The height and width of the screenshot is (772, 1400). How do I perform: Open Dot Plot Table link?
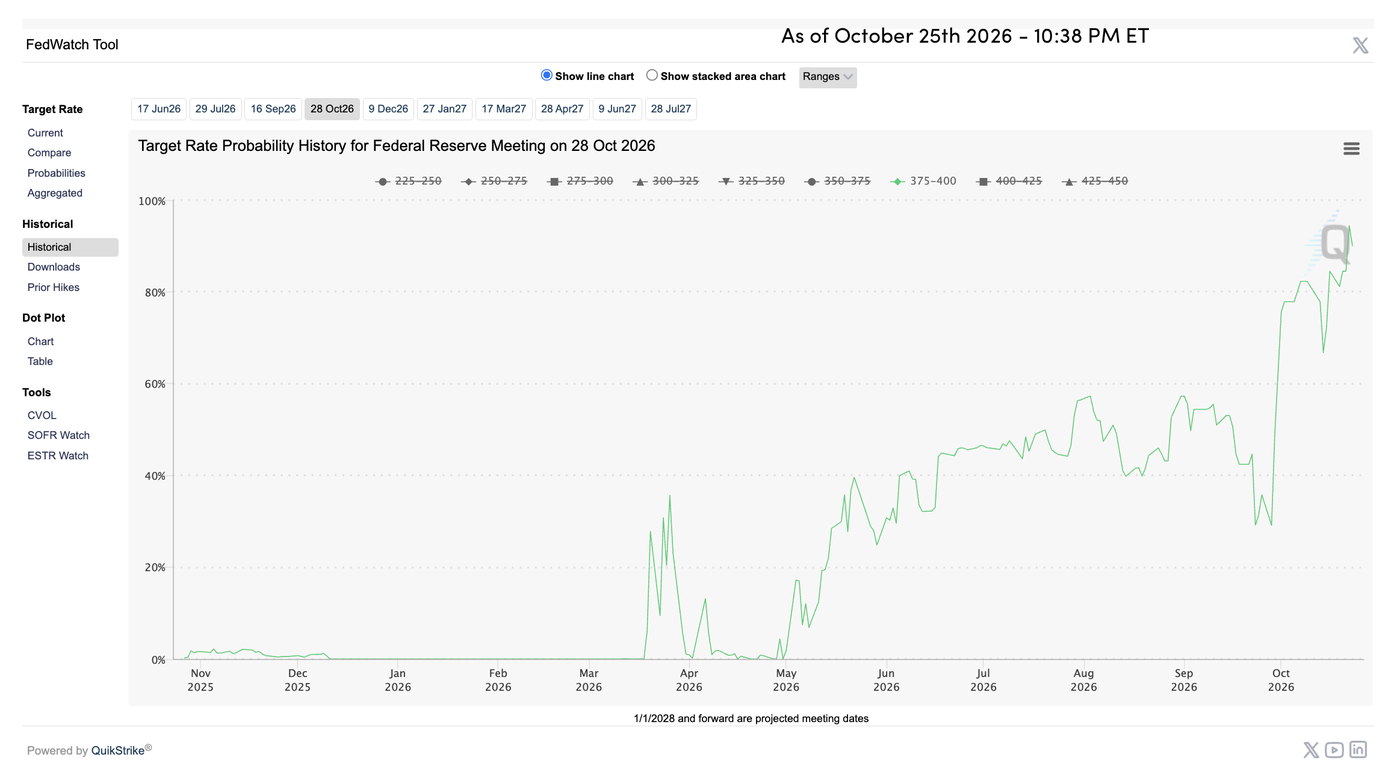40,361
